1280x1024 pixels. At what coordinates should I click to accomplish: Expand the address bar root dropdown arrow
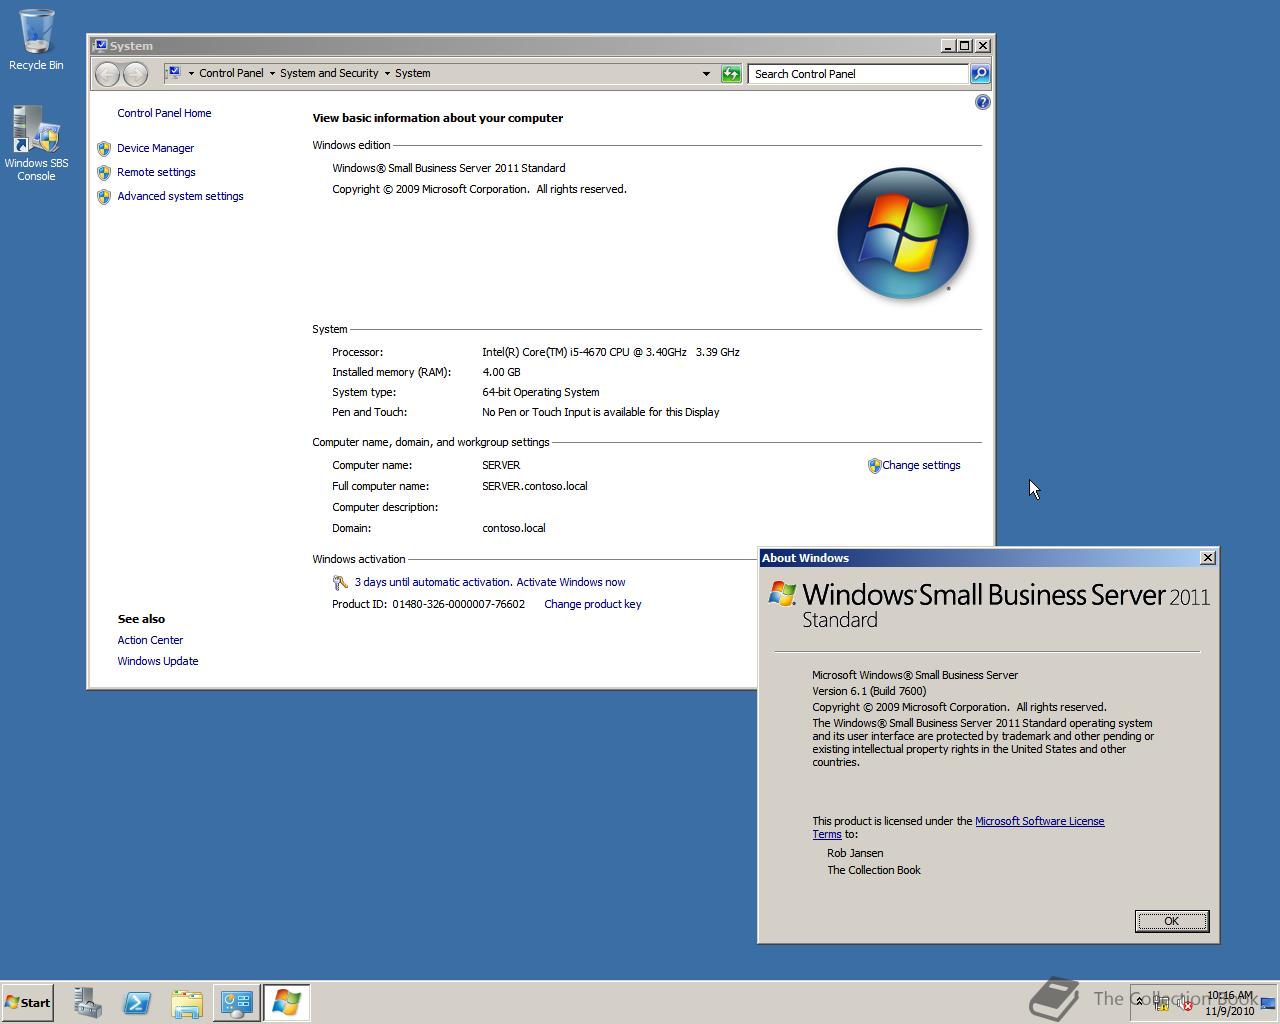191,73
